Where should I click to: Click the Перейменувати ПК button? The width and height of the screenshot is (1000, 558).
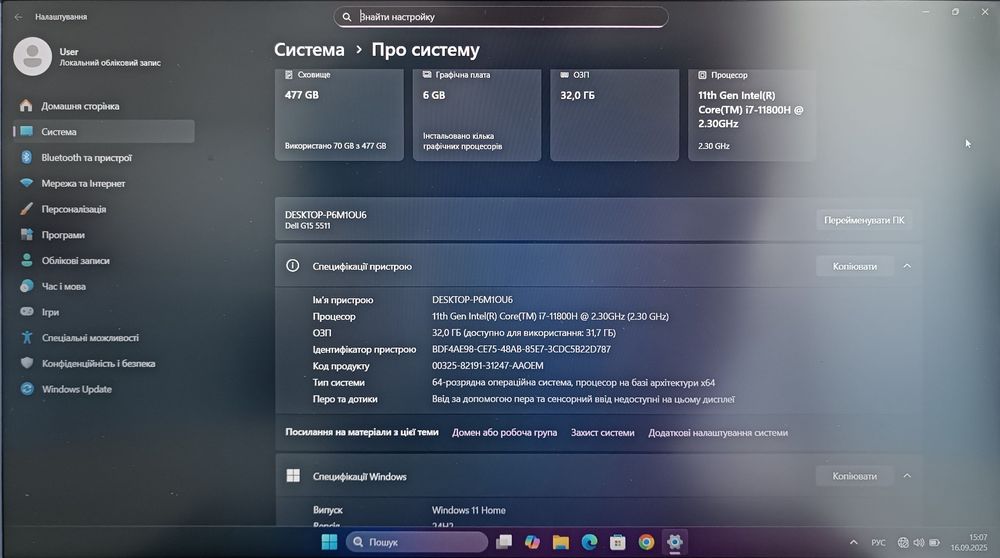point(864,220)
